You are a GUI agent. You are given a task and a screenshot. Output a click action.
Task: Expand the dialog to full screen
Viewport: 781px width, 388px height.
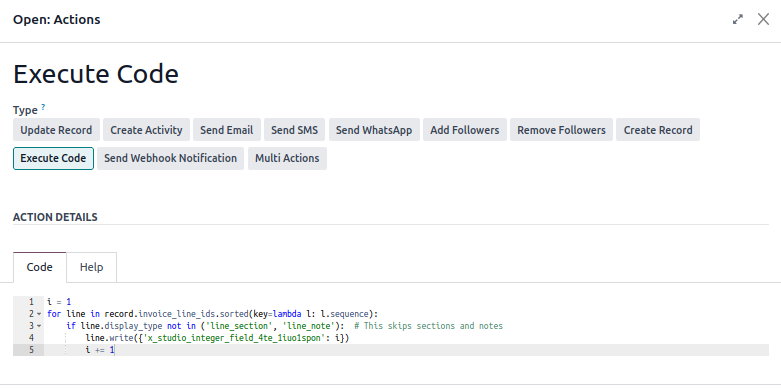click(738, 19)
